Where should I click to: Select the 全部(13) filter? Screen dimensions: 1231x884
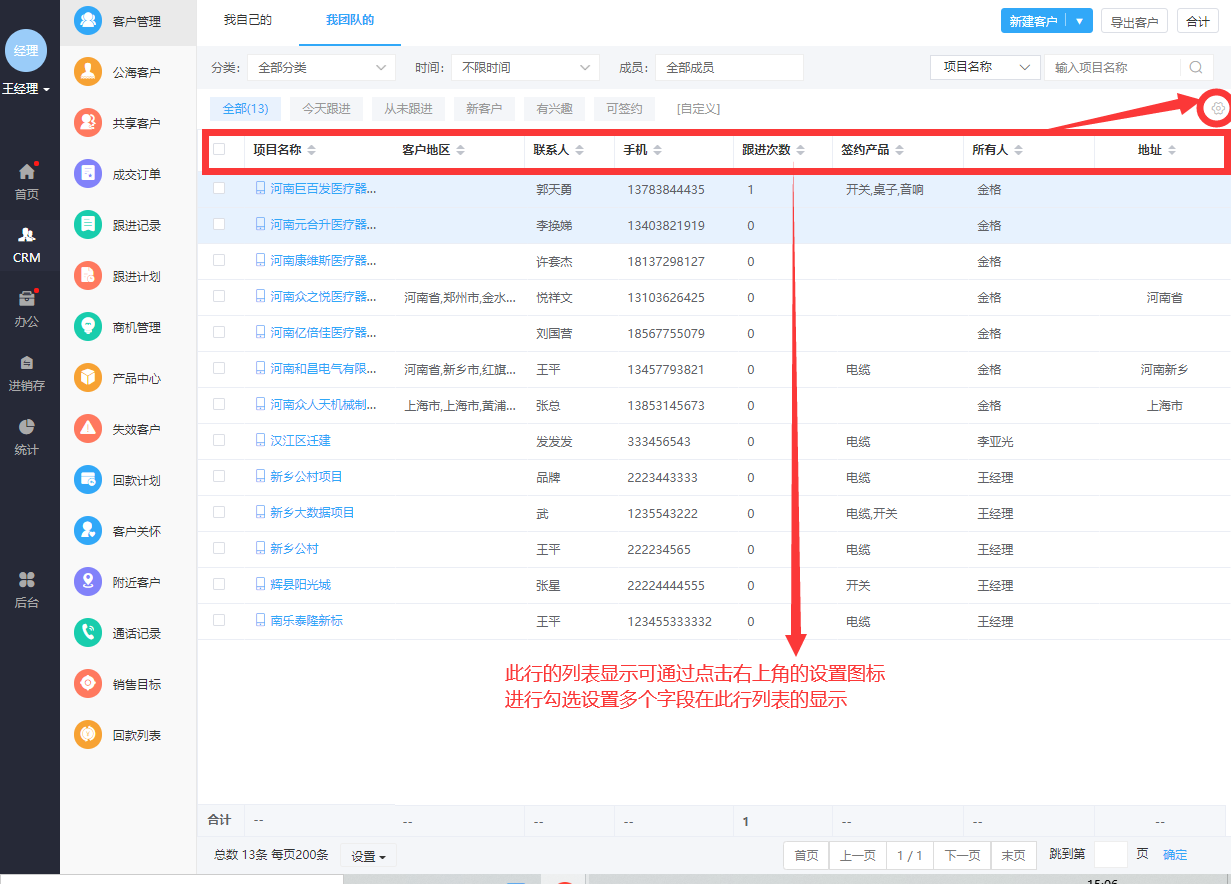(245, 109)
